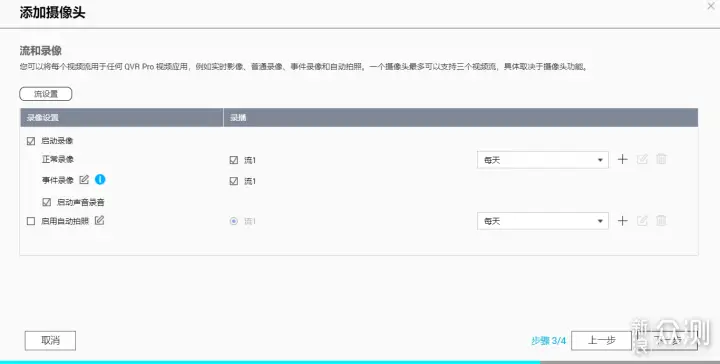This screenshot has height=364, width=720.
Task: Click the 取消 button
Action: (x=50, y=341)
